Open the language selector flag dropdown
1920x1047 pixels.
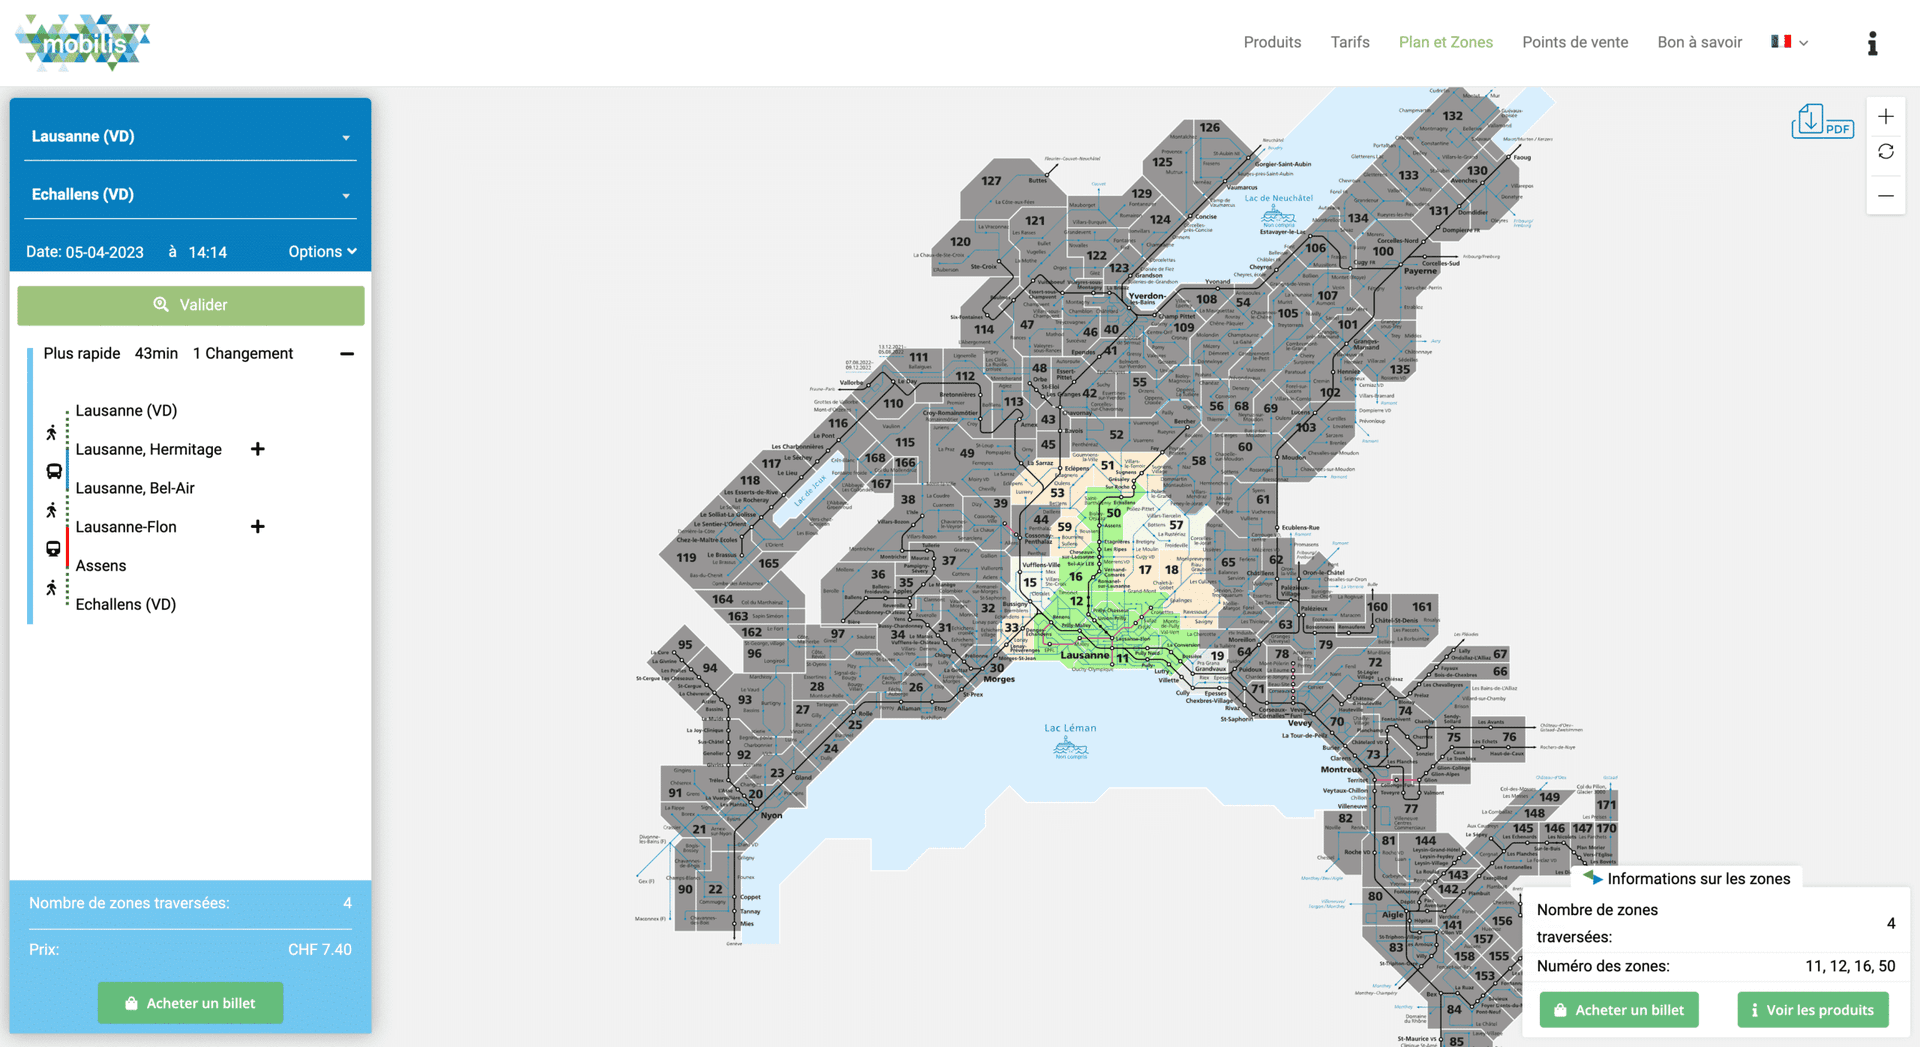[1789, 42]
